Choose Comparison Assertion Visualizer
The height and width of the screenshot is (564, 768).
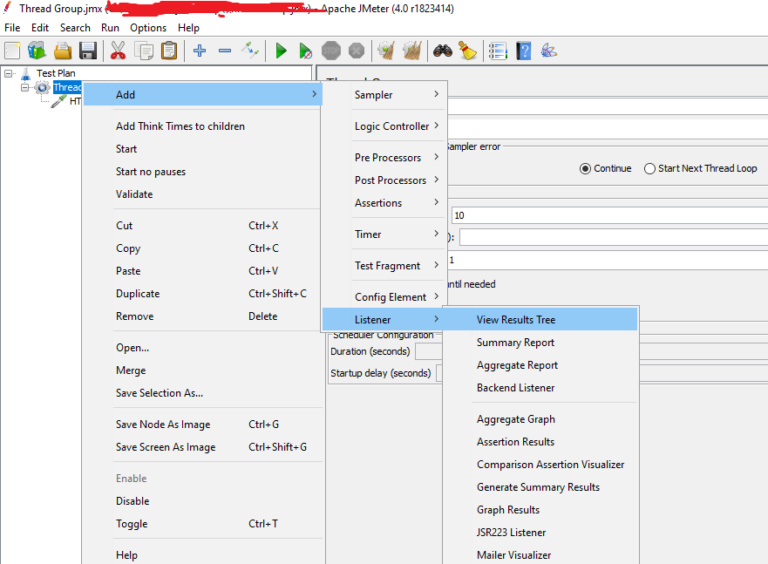point(541,464)
